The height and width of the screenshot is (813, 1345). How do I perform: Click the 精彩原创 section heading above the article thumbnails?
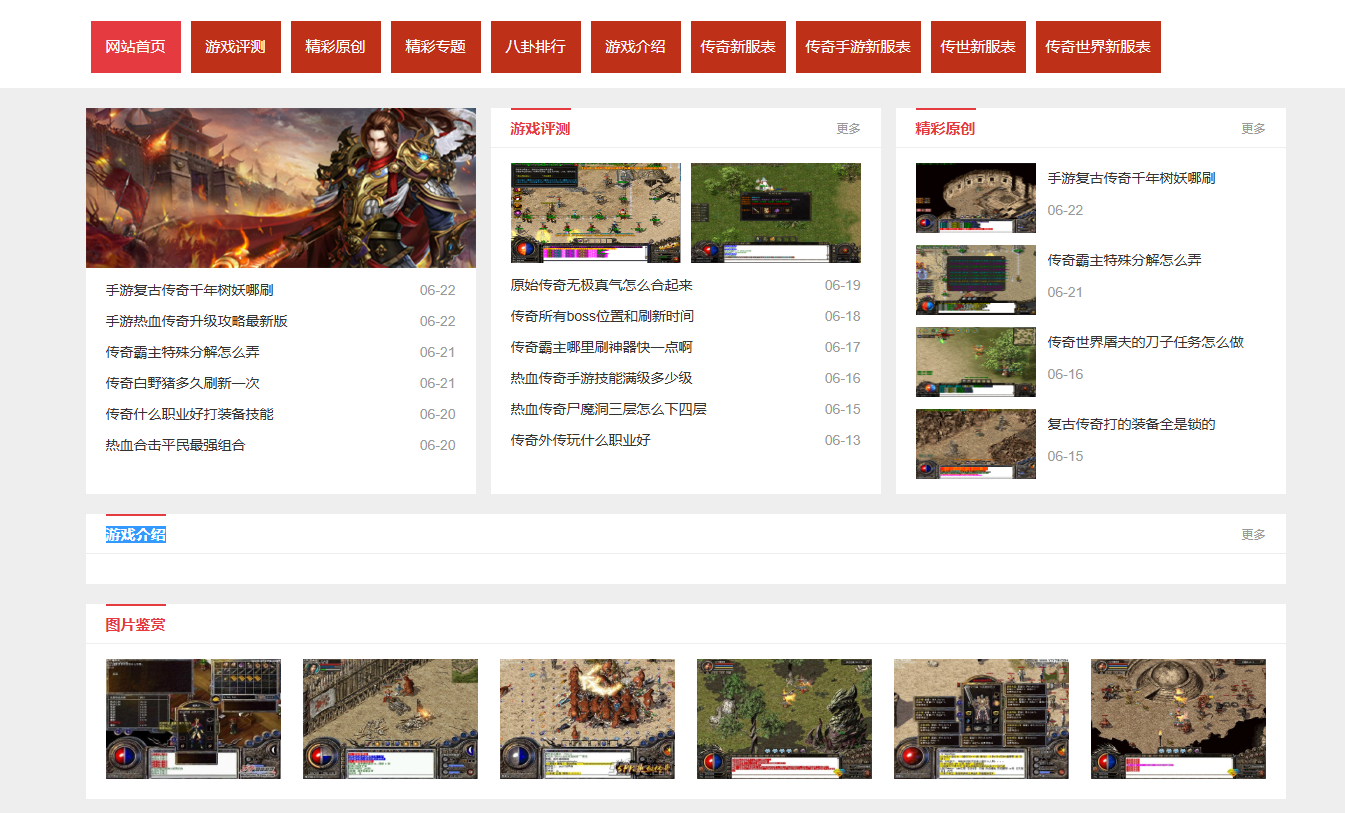[945, 129]
